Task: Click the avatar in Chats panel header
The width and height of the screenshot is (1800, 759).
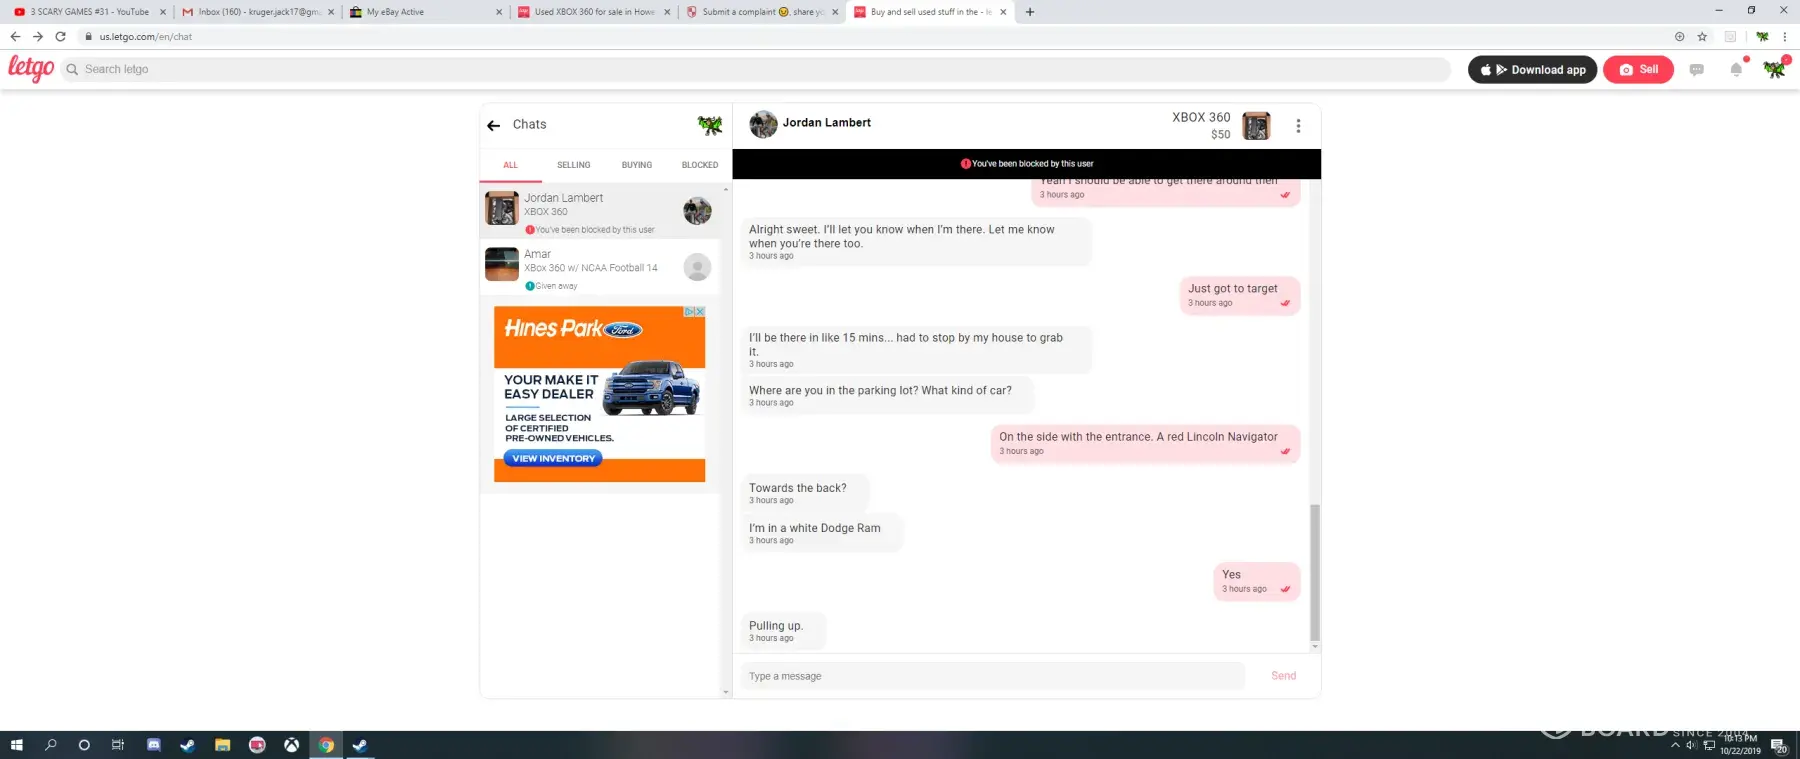Action: (709, 125)
